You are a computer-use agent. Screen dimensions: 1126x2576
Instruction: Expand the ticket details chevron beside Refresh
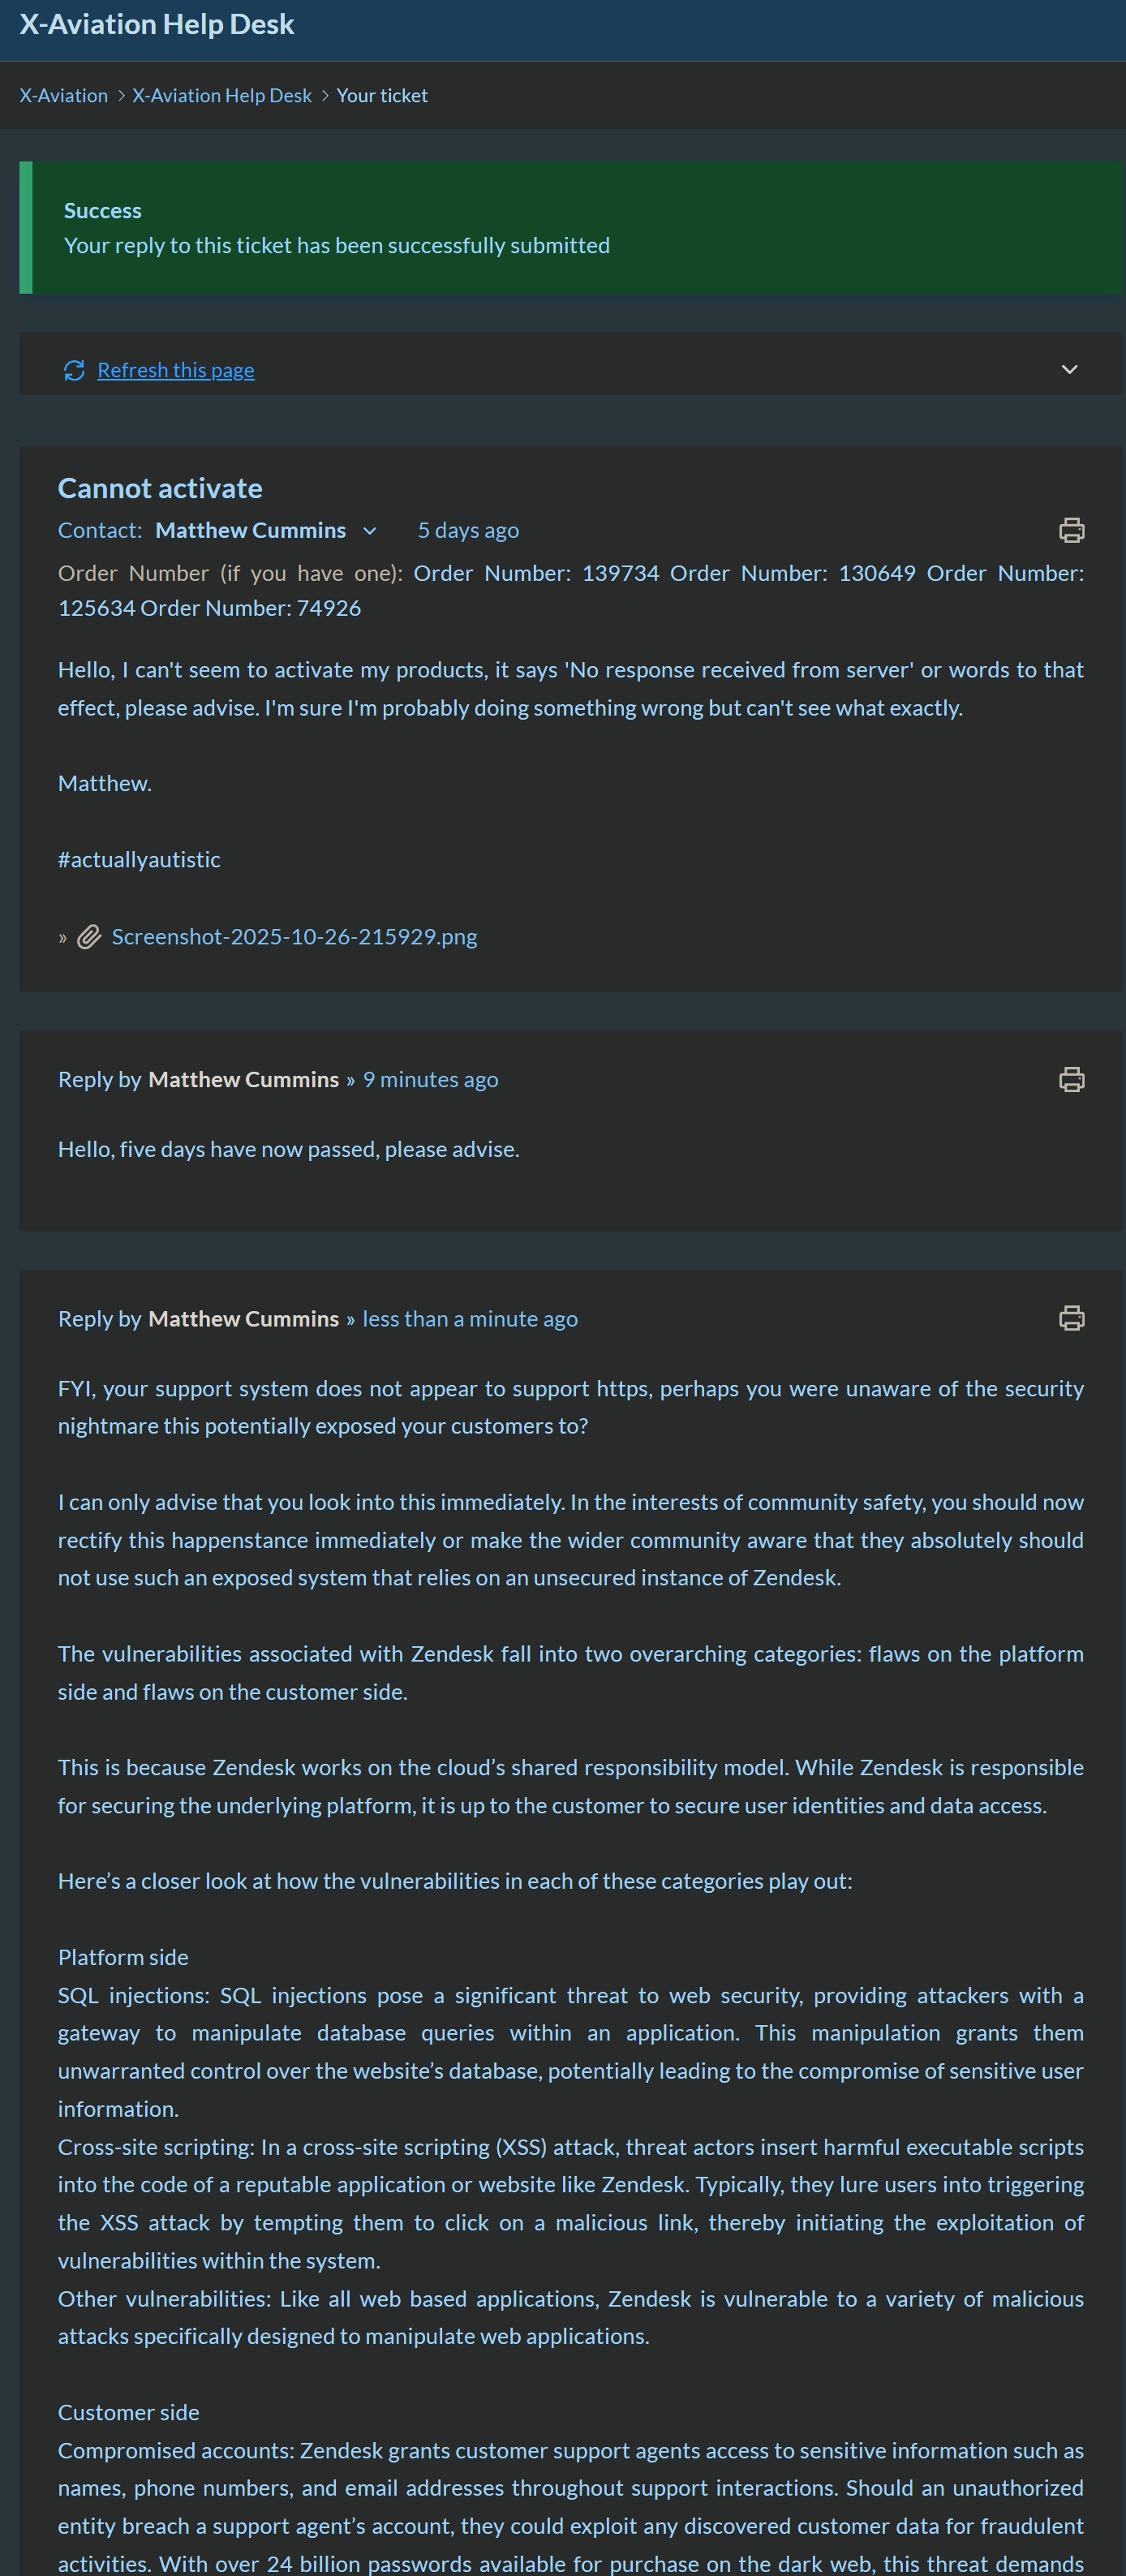[1069, 370]
